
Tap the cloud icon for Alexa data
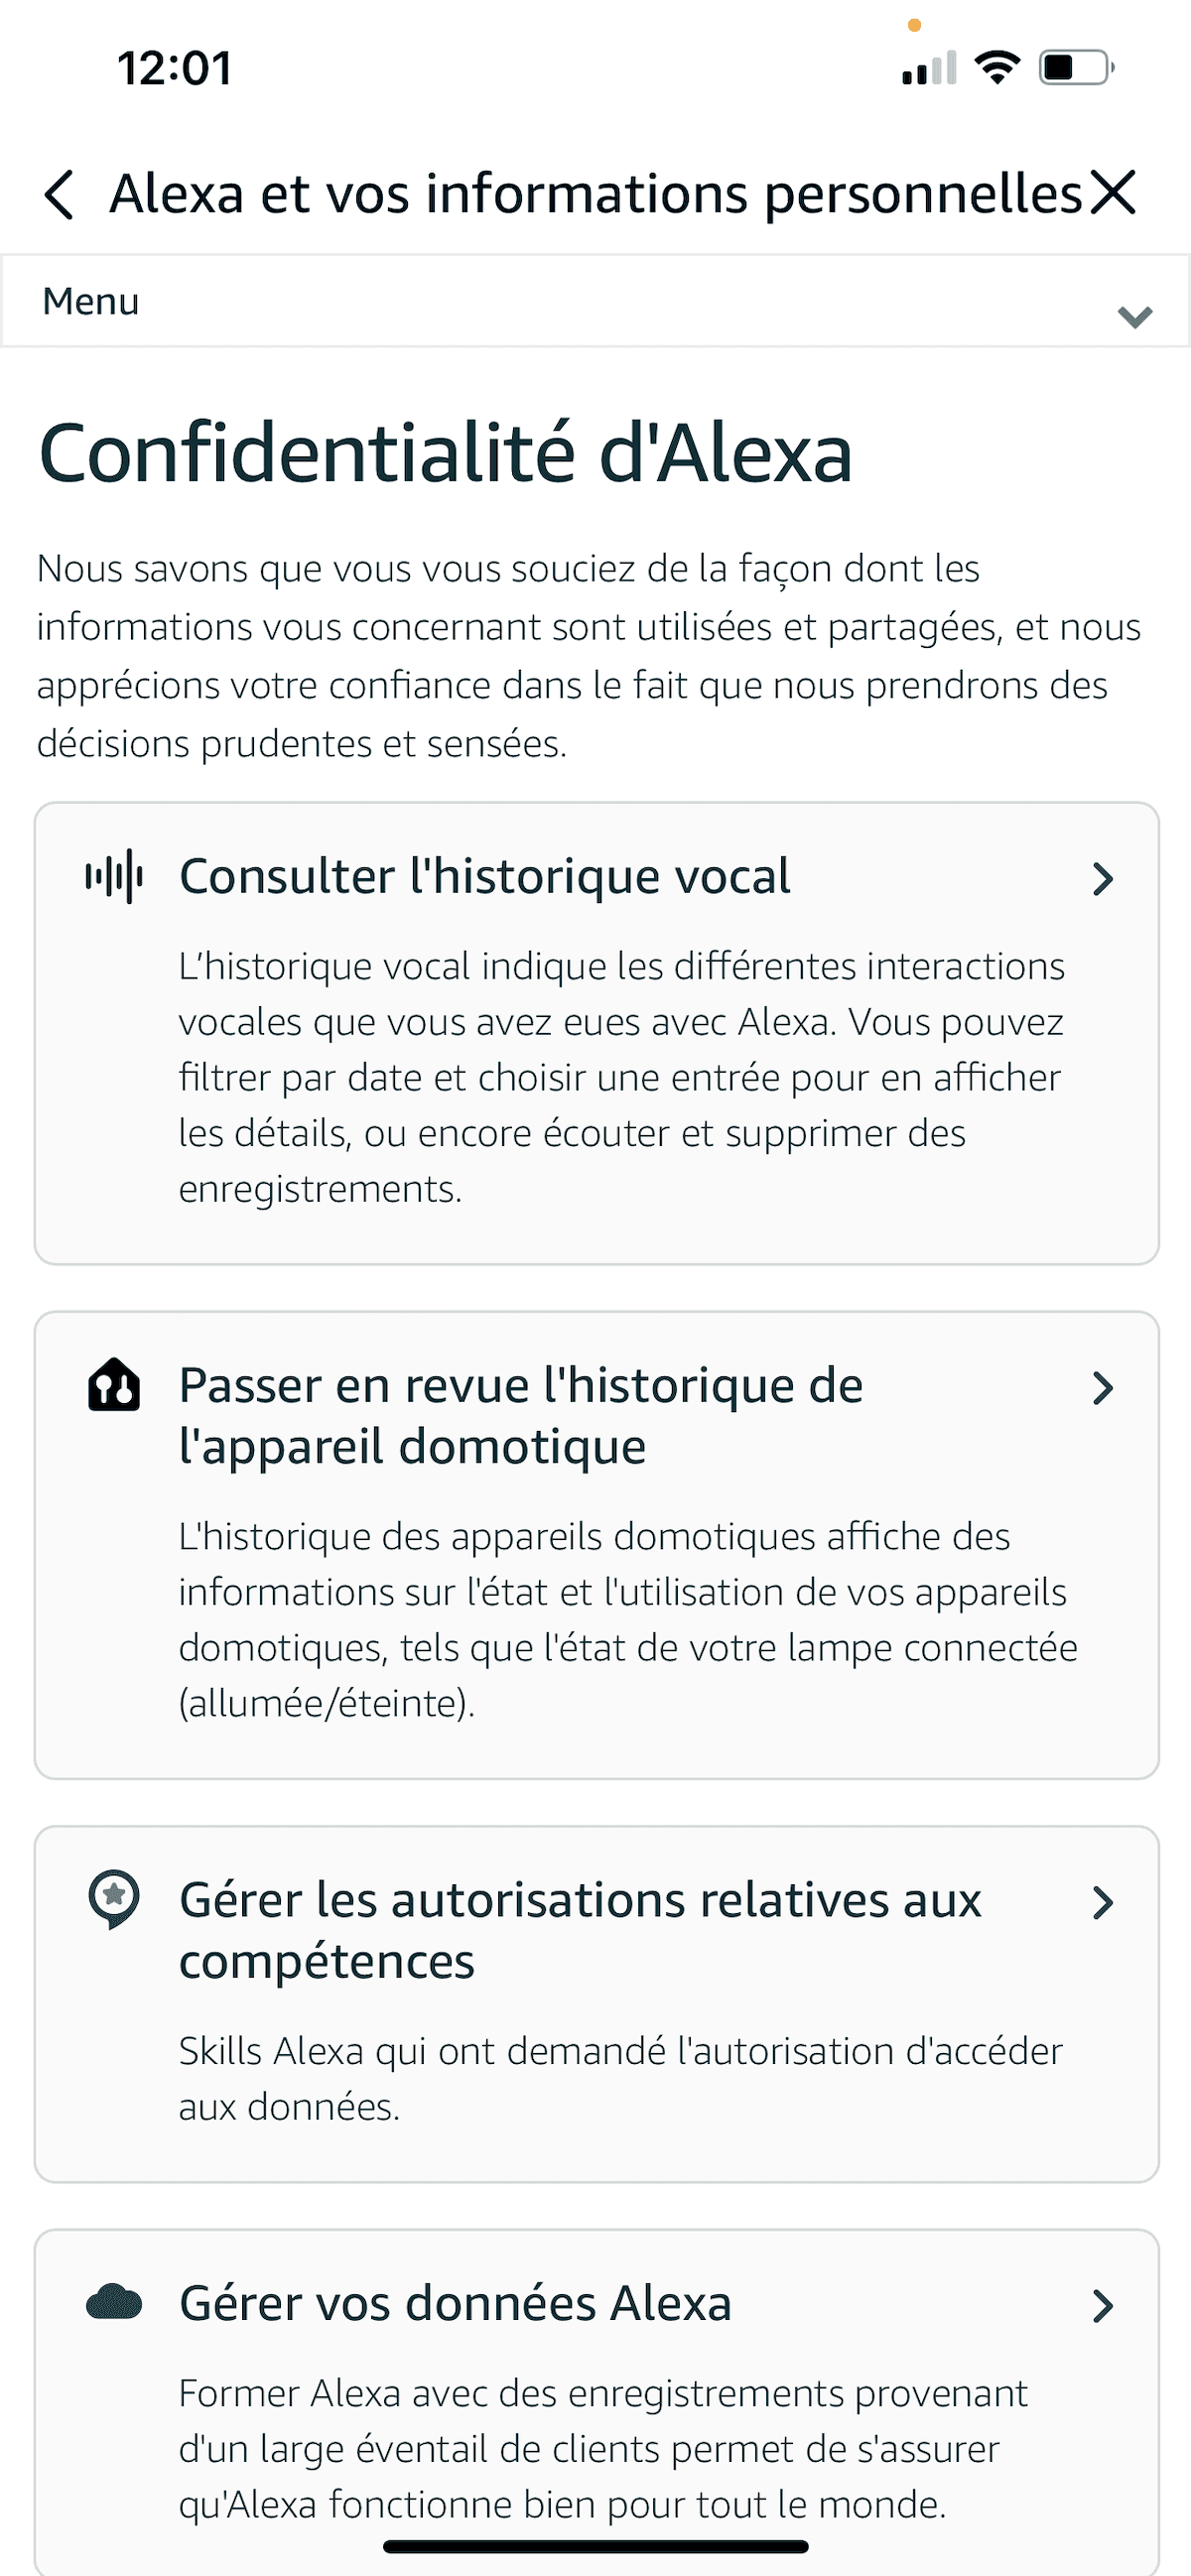114,2302
